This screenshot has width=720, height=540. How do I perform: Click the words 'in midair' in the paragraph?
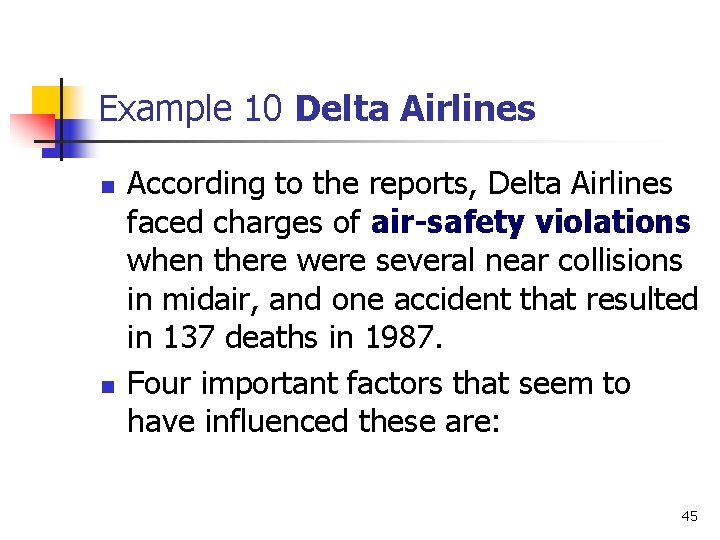pos(190,299)
